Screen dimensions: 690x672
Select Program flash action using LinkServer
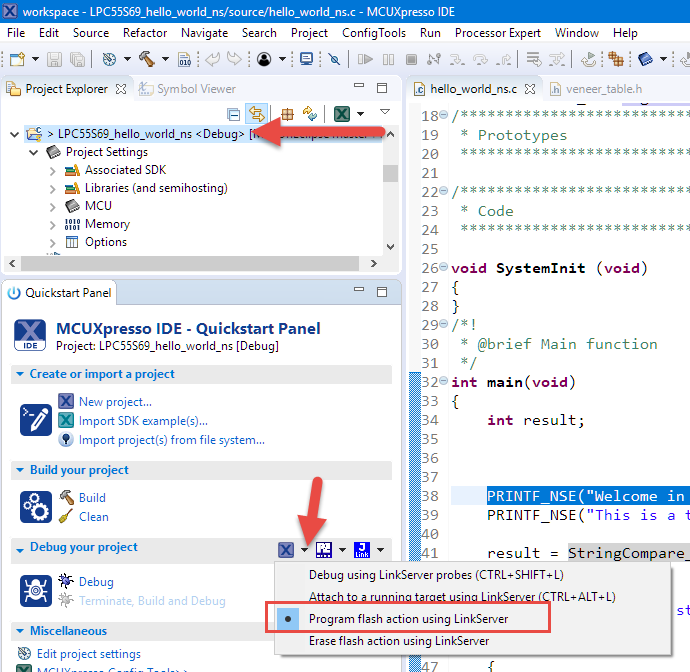408,619
